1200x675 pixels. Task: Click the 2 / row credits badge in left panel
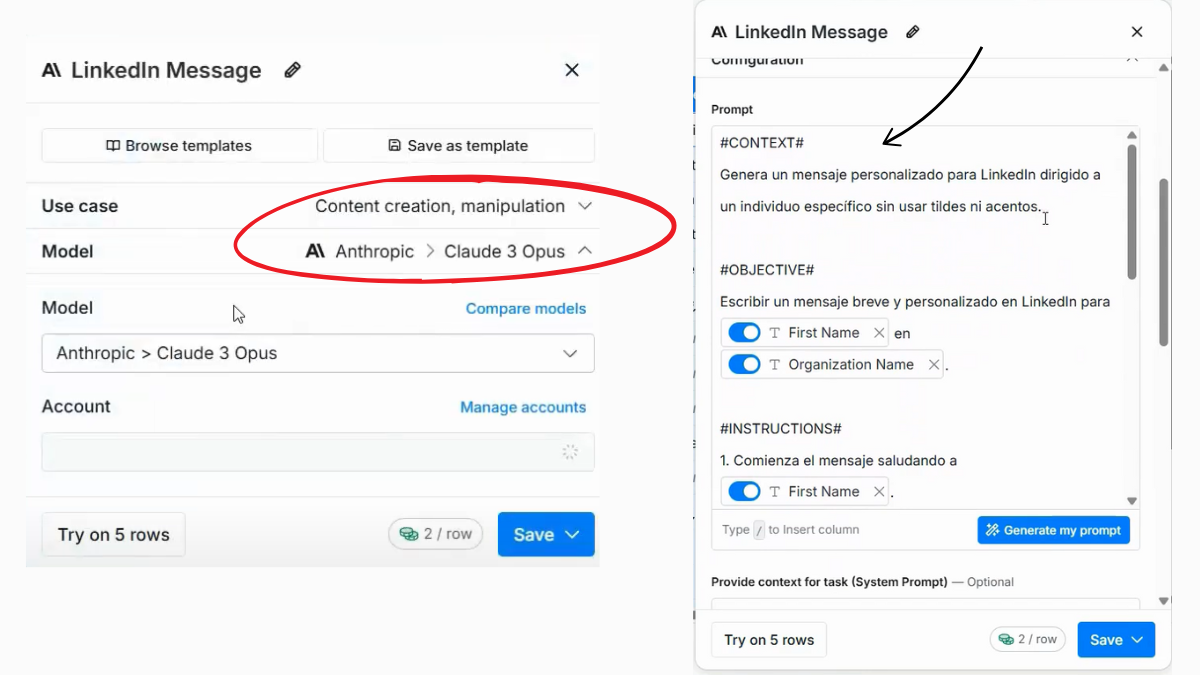(436, 534)
